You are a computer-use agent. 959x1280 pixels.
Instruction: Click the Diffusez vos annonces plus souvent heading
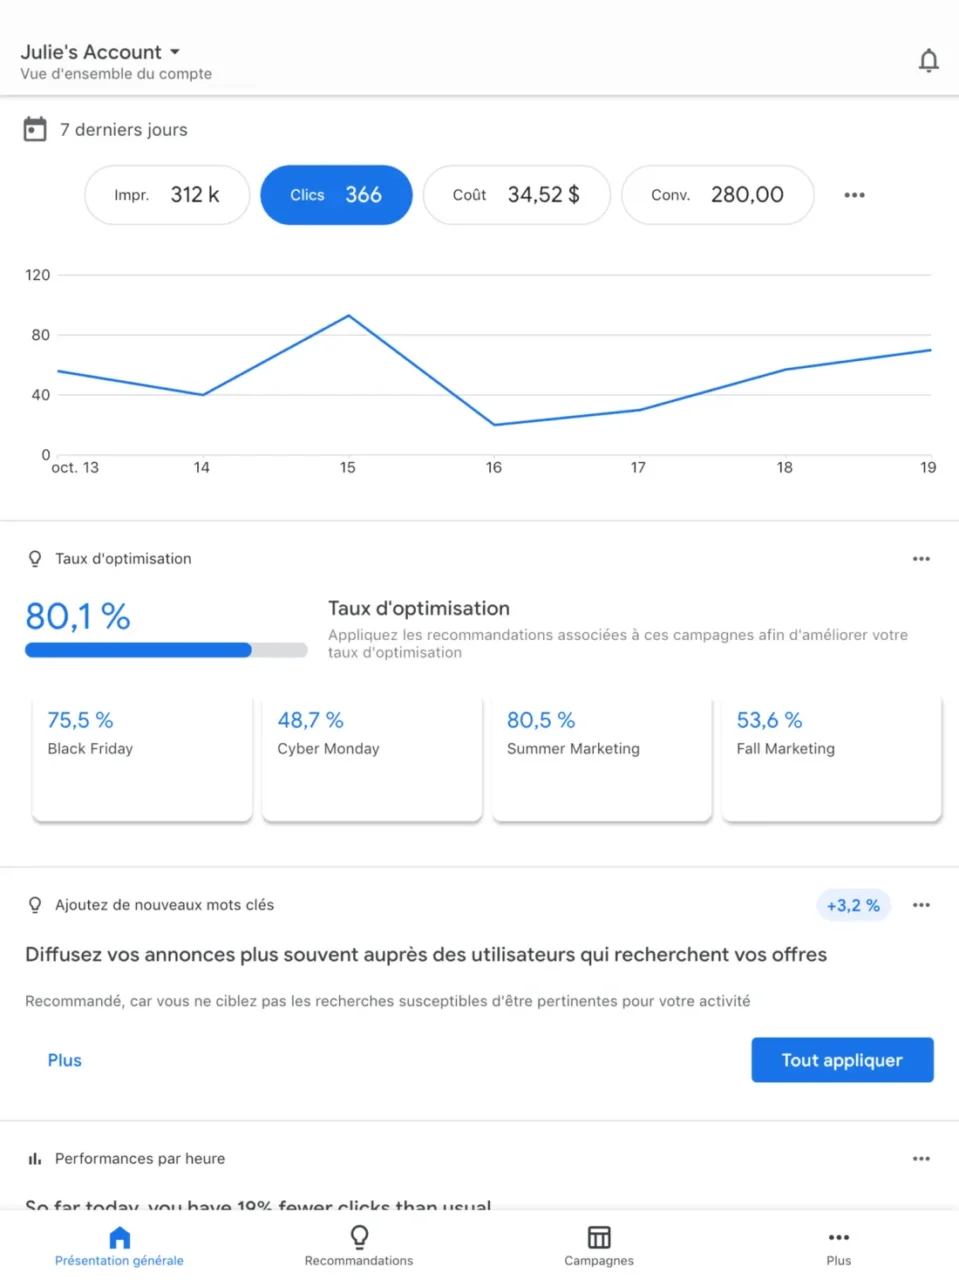click(x=426, y=955)
